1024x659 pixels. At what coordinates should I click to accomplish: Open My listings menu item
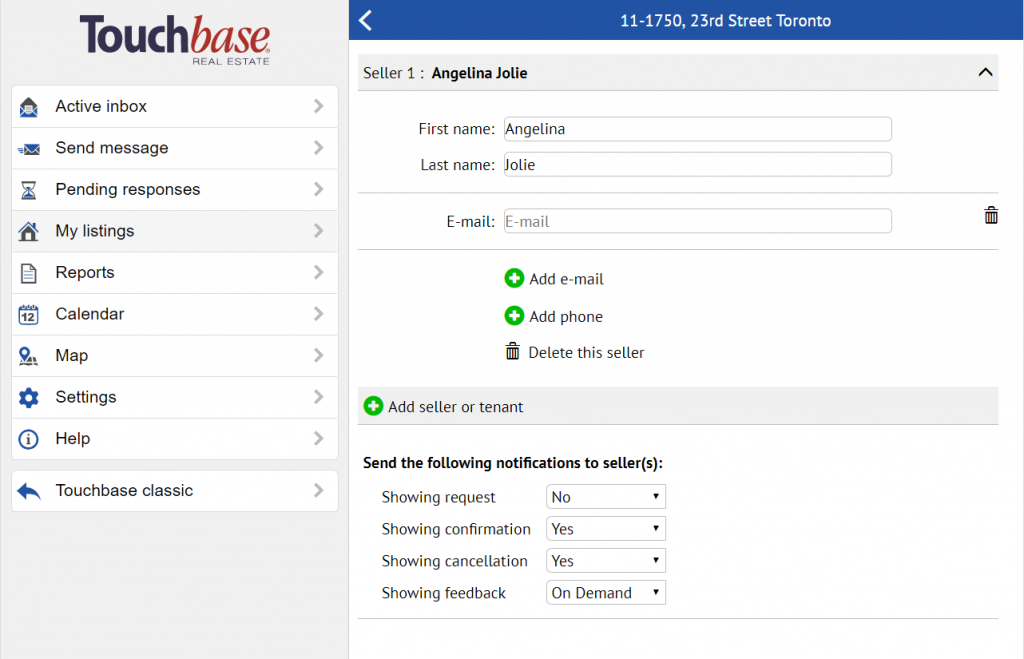pos(175,231)
